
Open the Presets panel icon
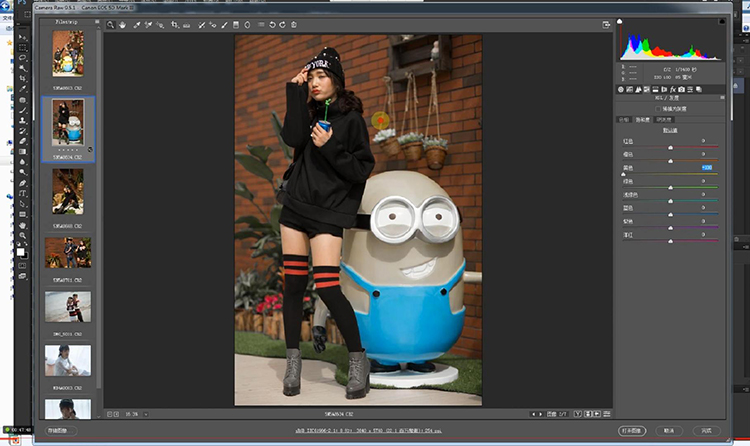[690, 89]
